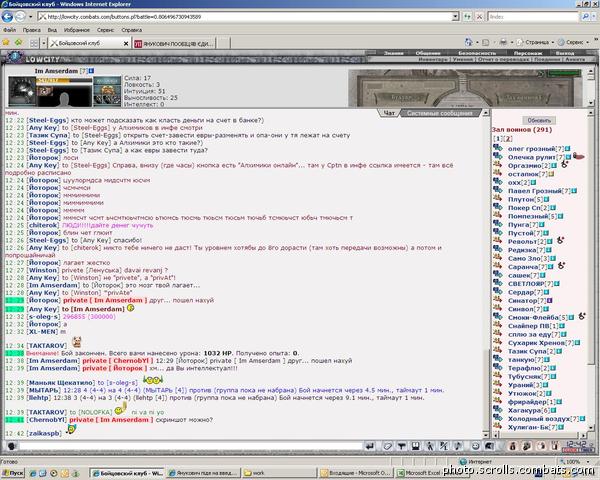Click the Пуск start button
This screenshot has width=600, height=480.
tap(13, 473)
